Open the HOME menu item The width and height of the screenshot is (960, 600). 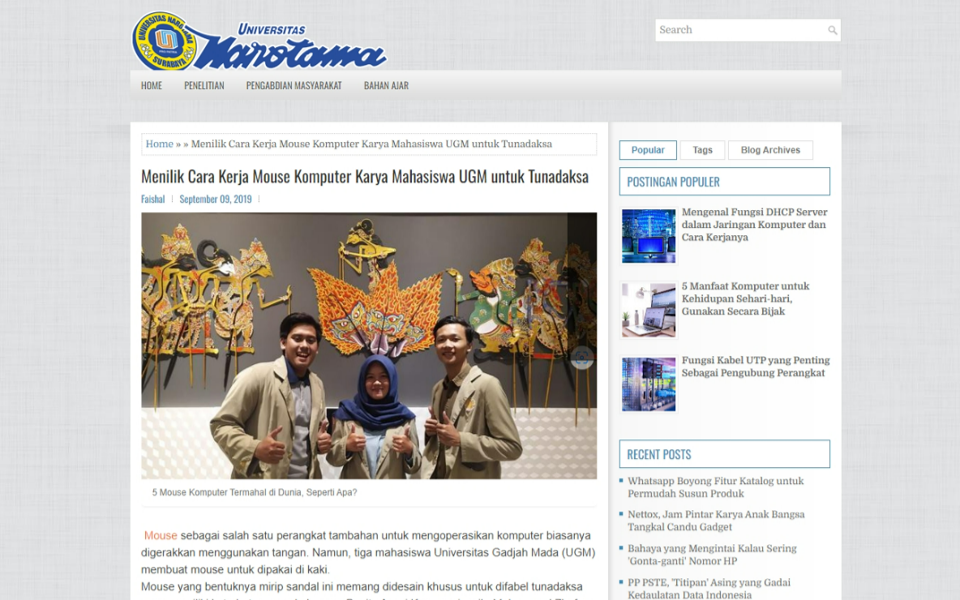(152, 86)
